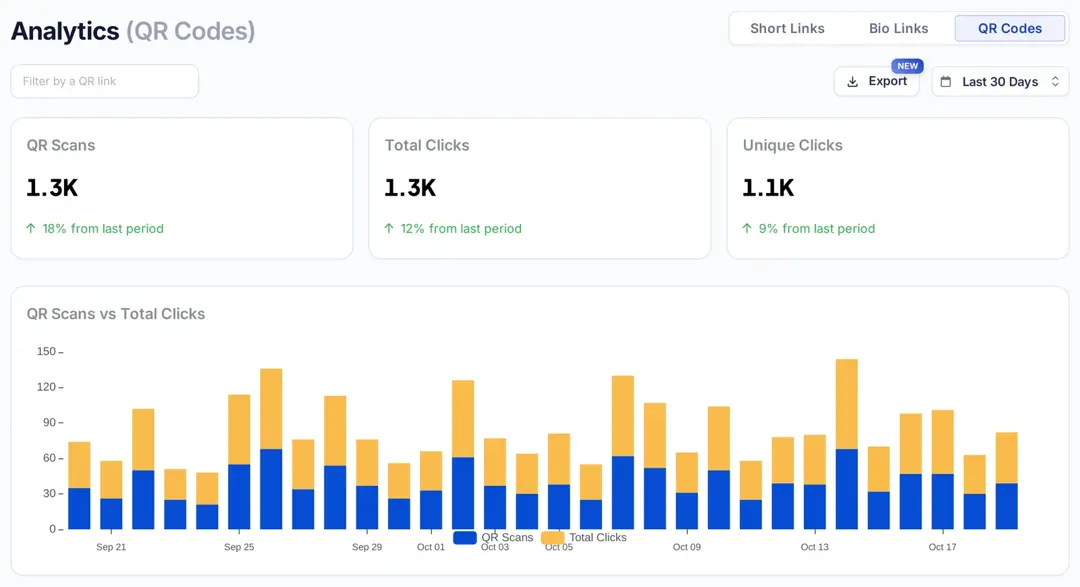Click the QR Scans legend label
The image size is (1080, 587).
click(507, 537)
